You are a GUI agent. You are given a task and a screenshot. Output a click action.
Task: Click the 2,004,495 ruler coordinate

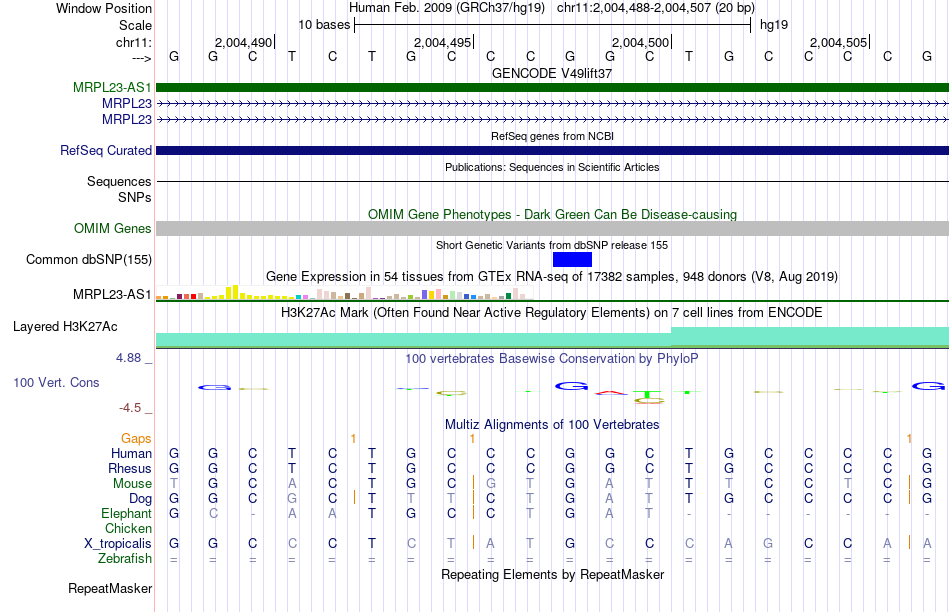(x=442, y=42)
